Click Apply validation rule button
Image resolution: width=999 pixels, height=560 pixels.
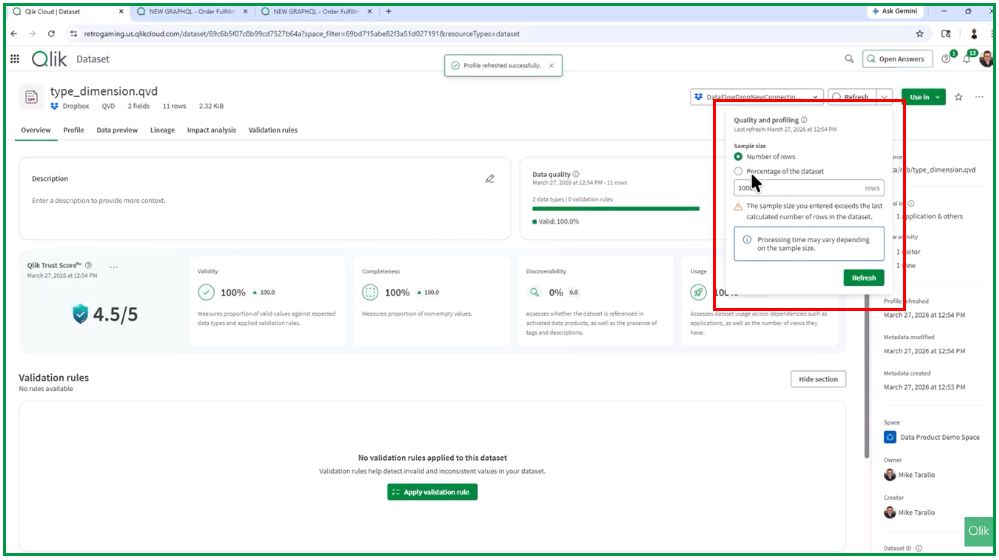[432, 492]
